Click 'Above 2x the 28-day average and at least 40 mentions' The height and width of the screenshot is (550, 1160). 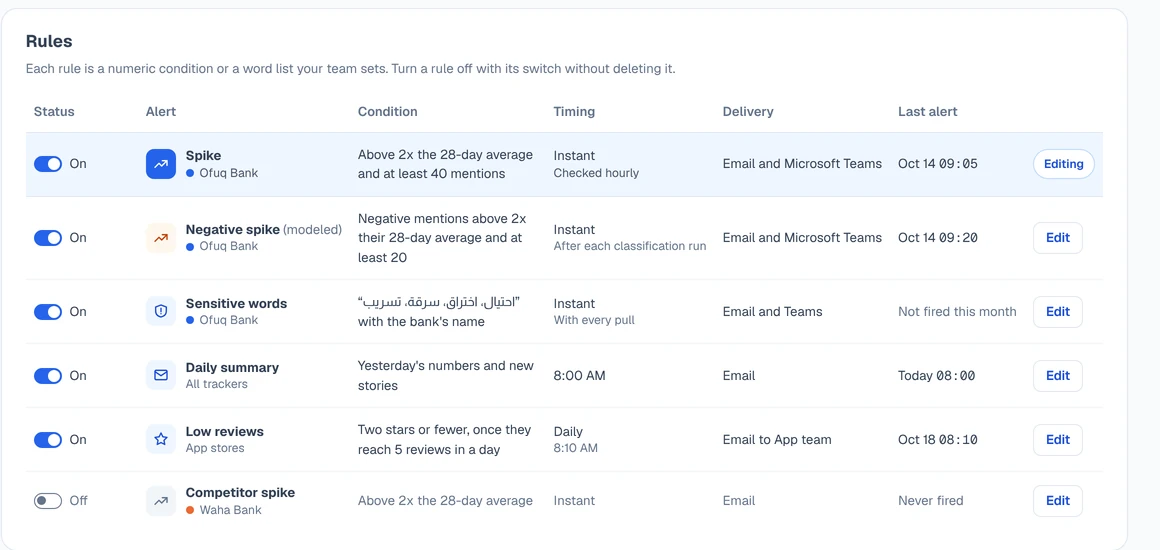click(x=445, y=164)
